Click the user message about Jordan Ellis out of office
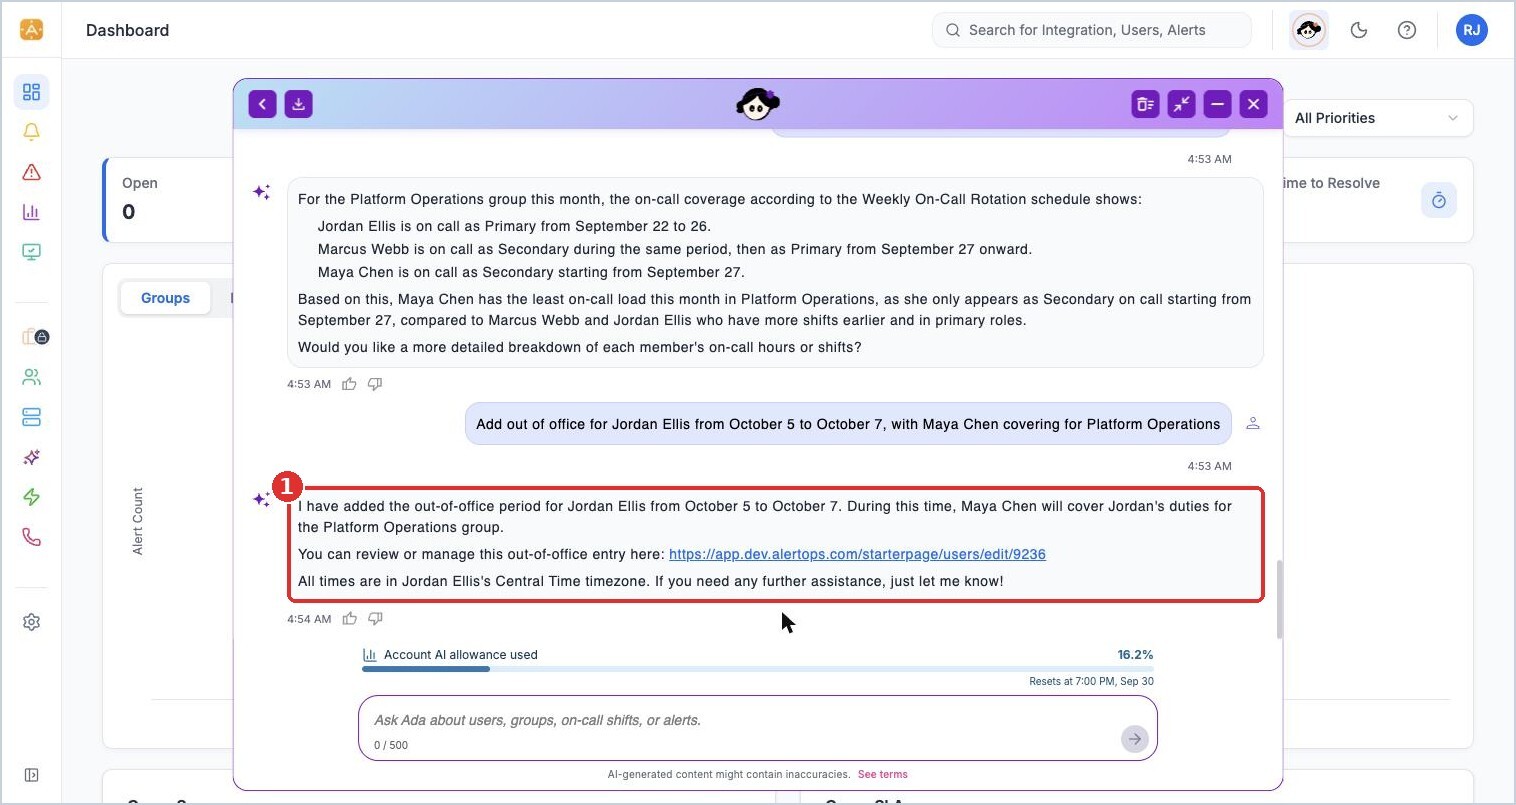Image resolution: width=1516 pixels, height=805 pixels. click(848, 424)
